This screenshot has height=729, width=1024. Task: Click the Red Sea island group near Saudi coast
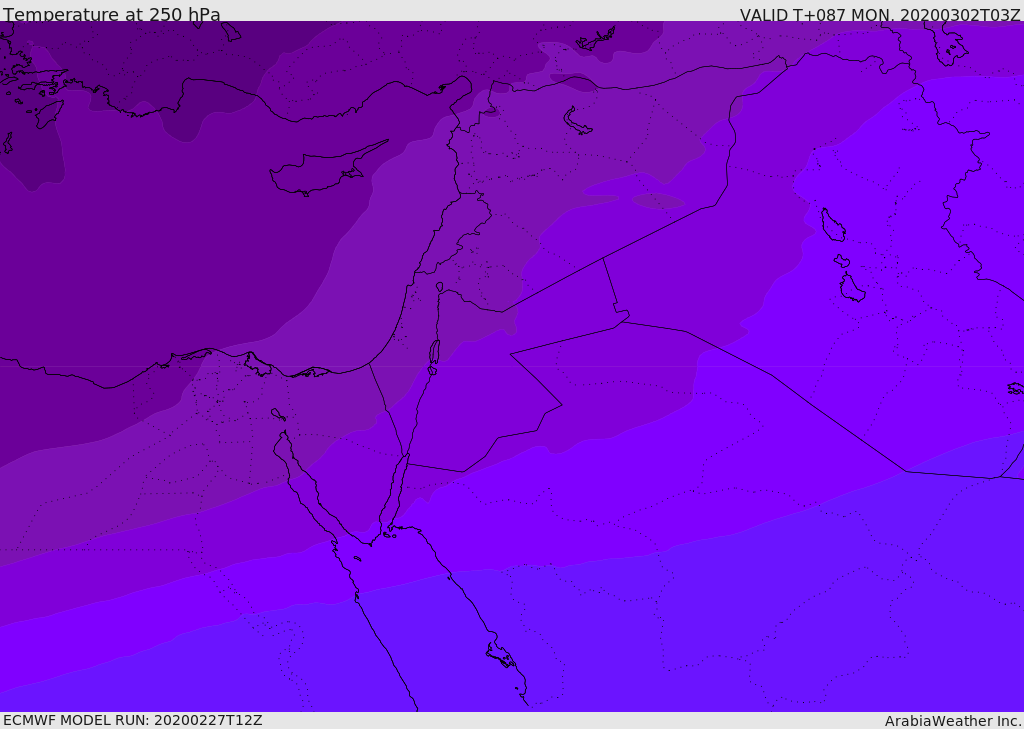504,655
